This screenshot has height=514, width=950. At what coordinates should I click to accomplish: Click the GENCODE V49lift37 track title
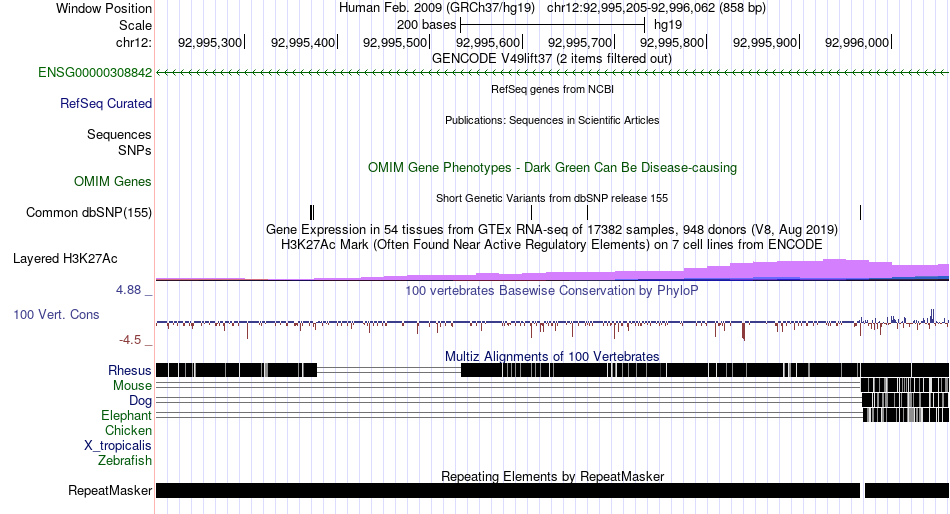coord(552,59)
